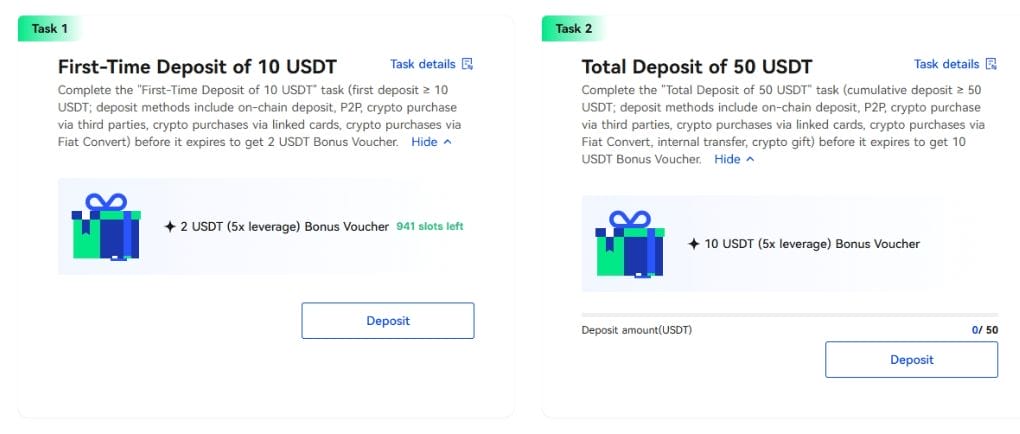
Task: Open Task details text link for Task 1
Action: point(423,64)
